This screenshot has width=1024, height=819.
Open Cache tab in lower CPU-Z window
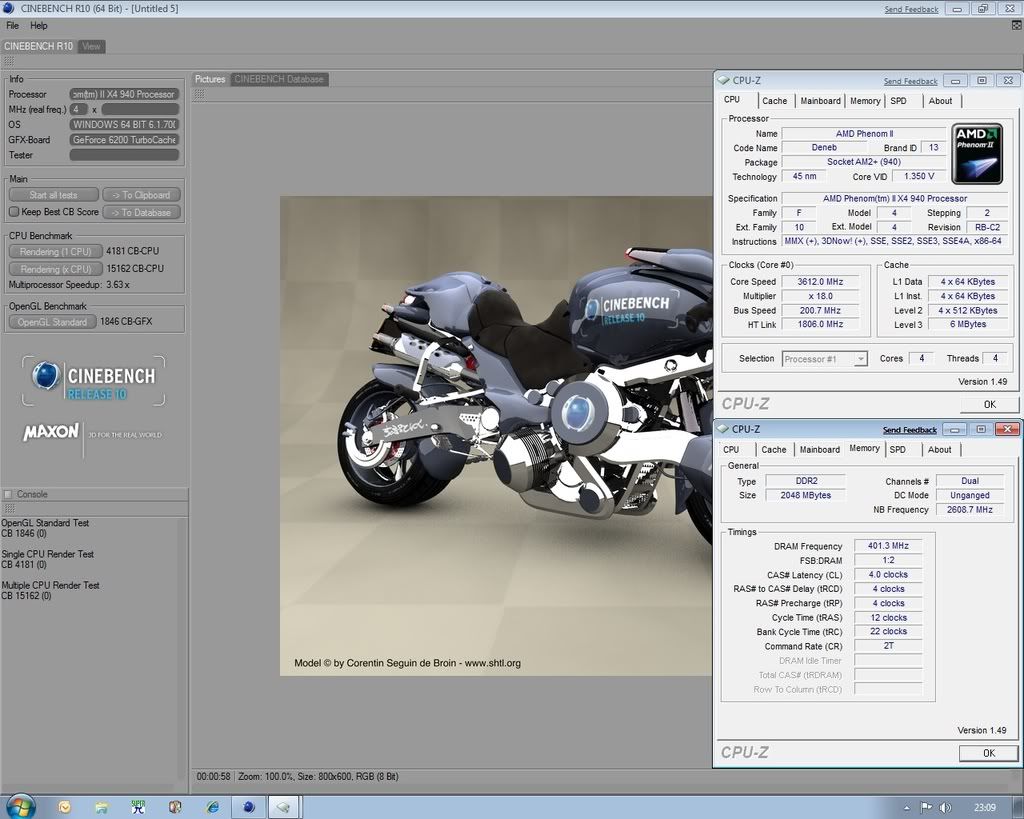[774, 449]
